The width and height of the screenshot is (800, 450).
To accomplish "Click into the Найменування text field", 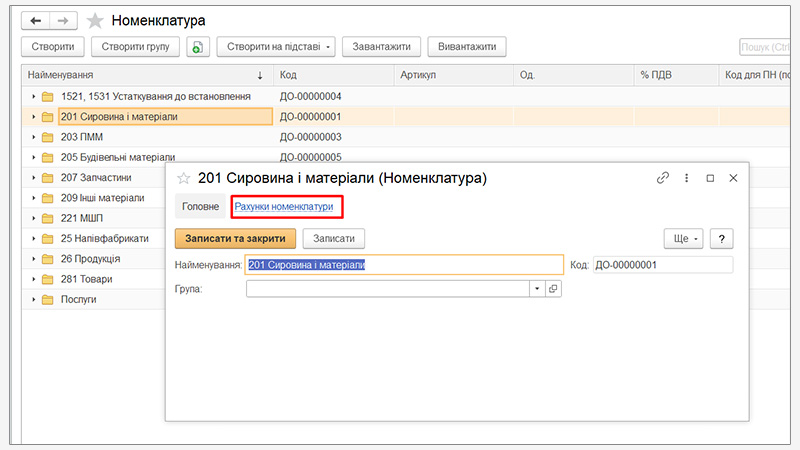I will [x=405, y=265].
